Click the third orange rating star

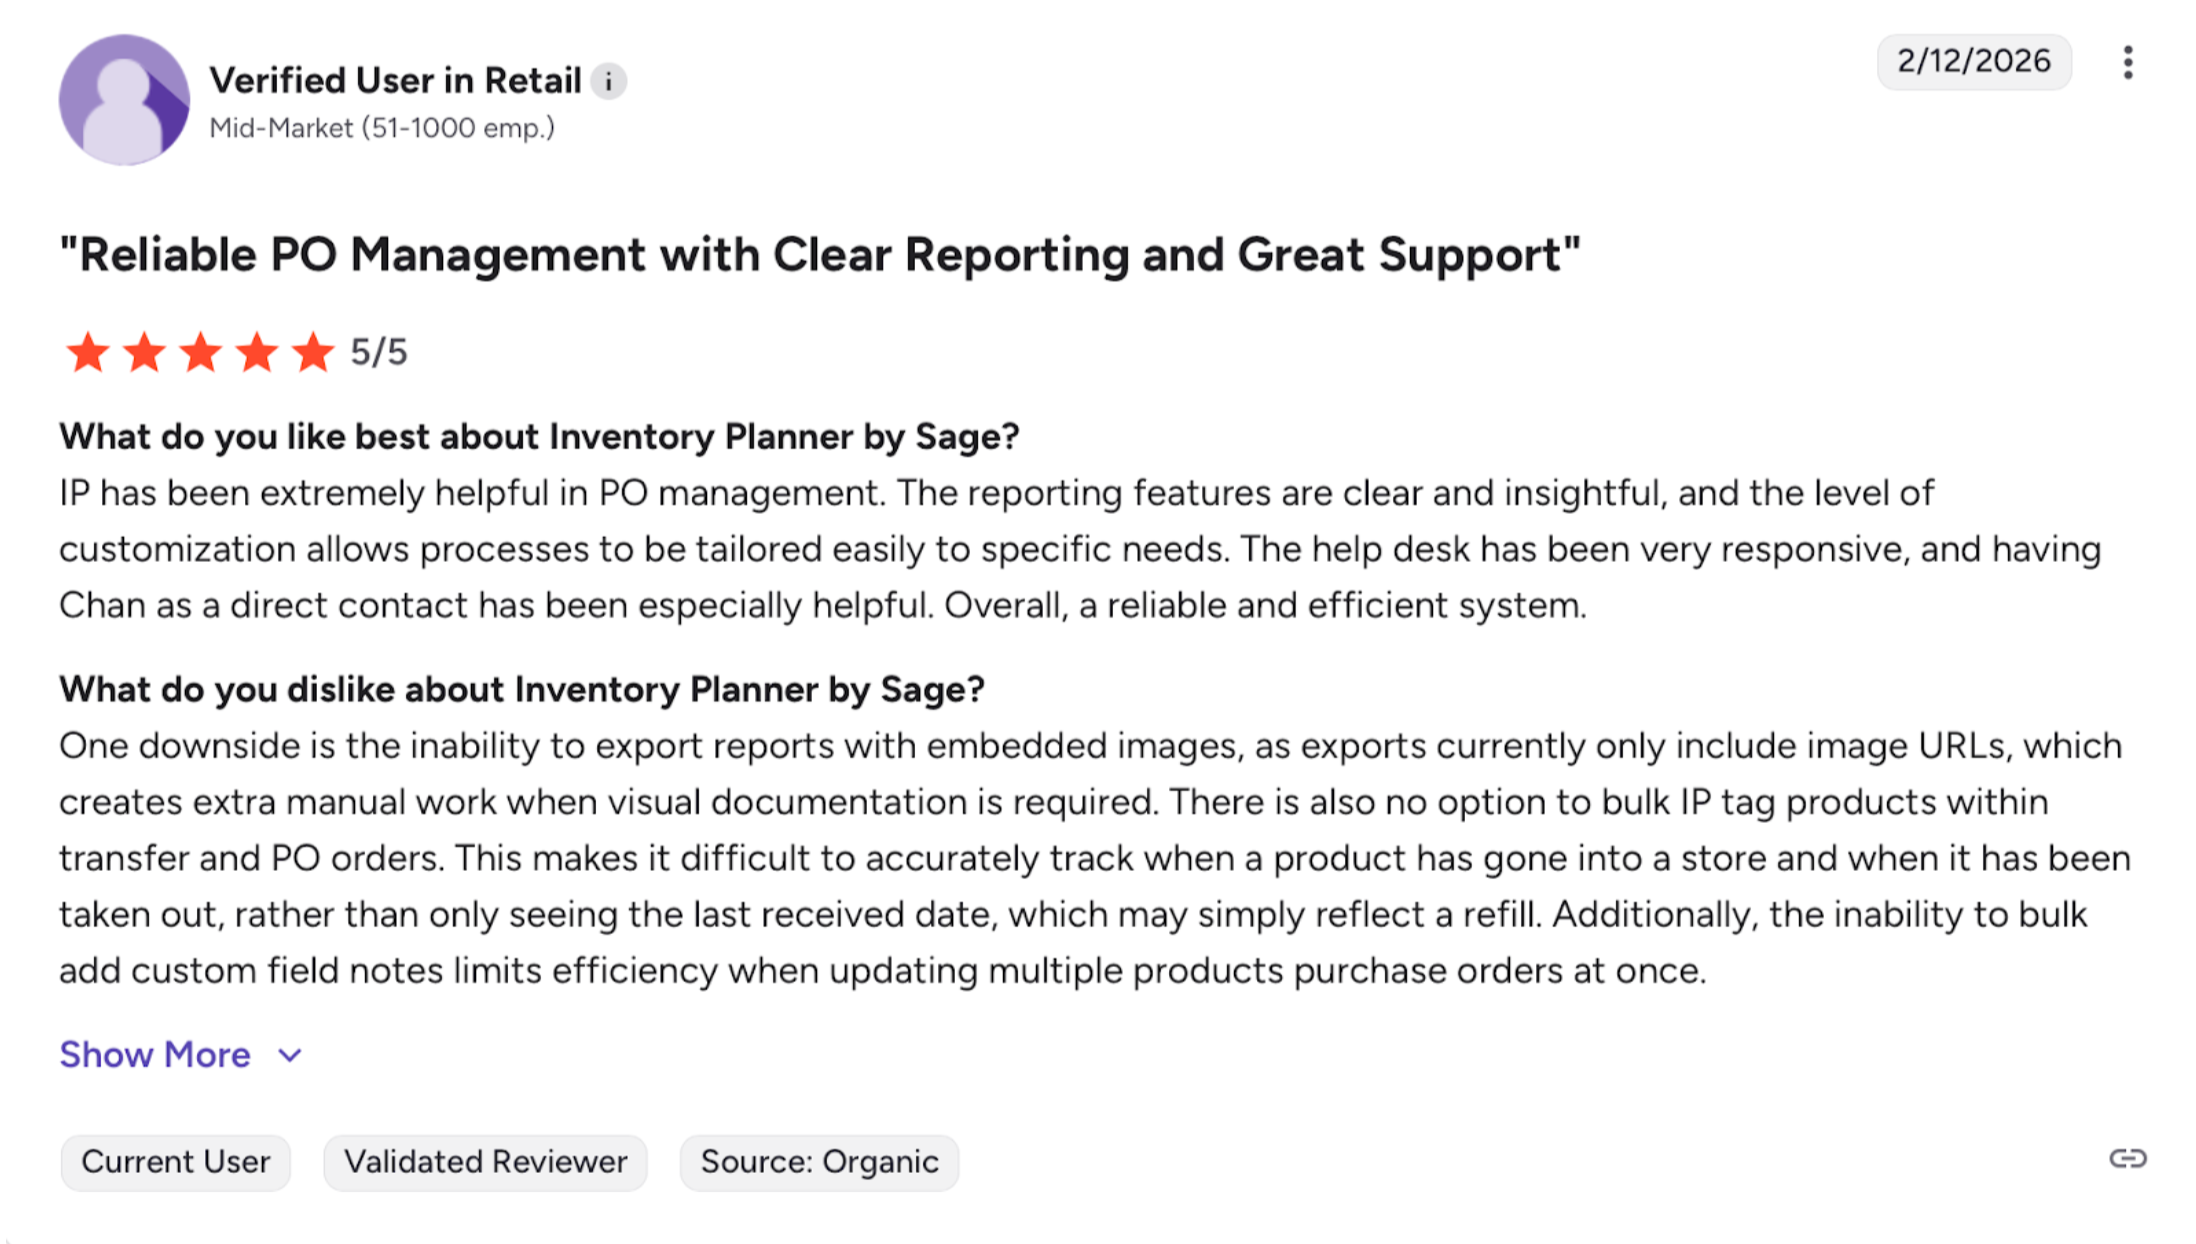tap(201, 352)
